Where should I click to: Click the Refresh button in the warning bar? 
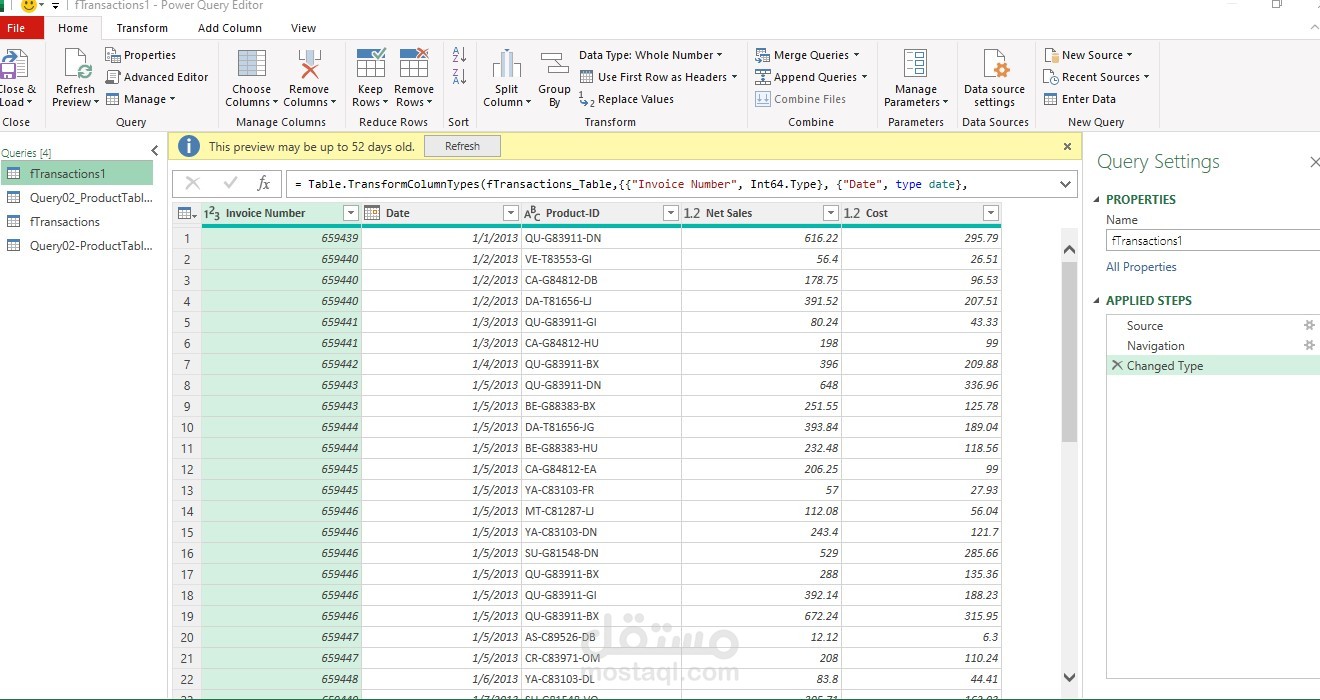(x=462, y=146)
